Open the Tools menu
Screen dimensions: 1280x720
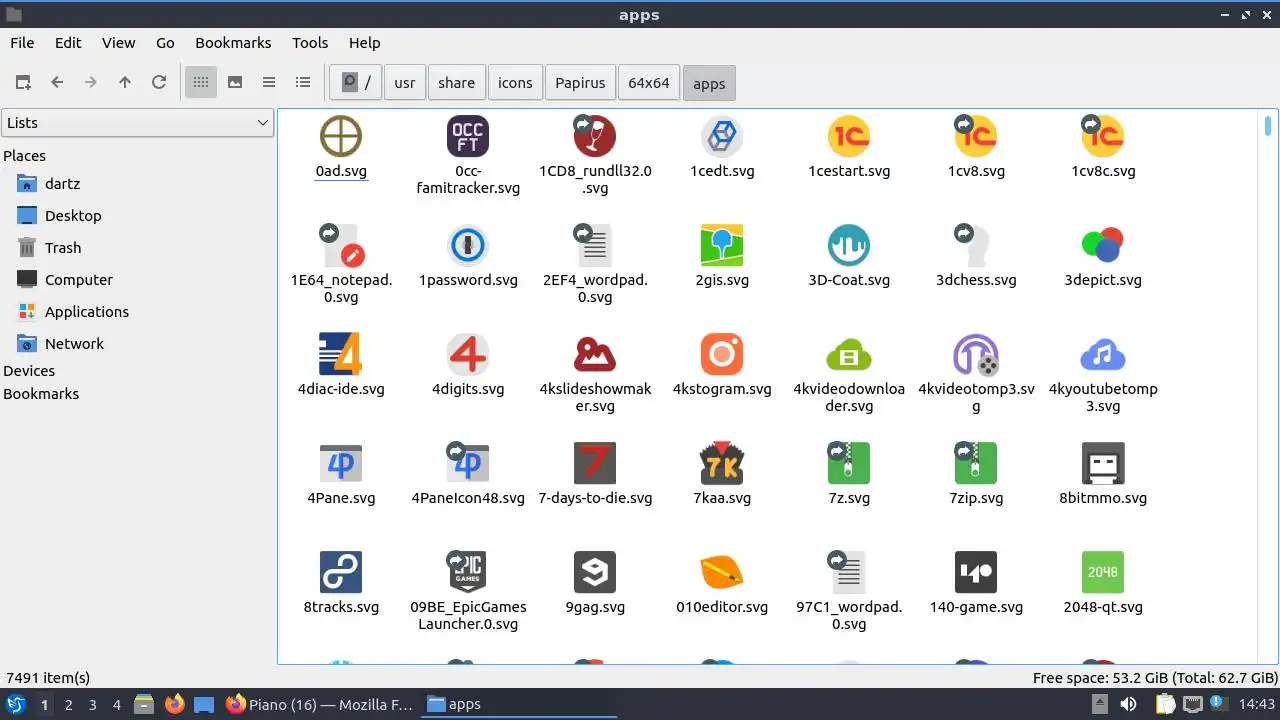(310, 43)
